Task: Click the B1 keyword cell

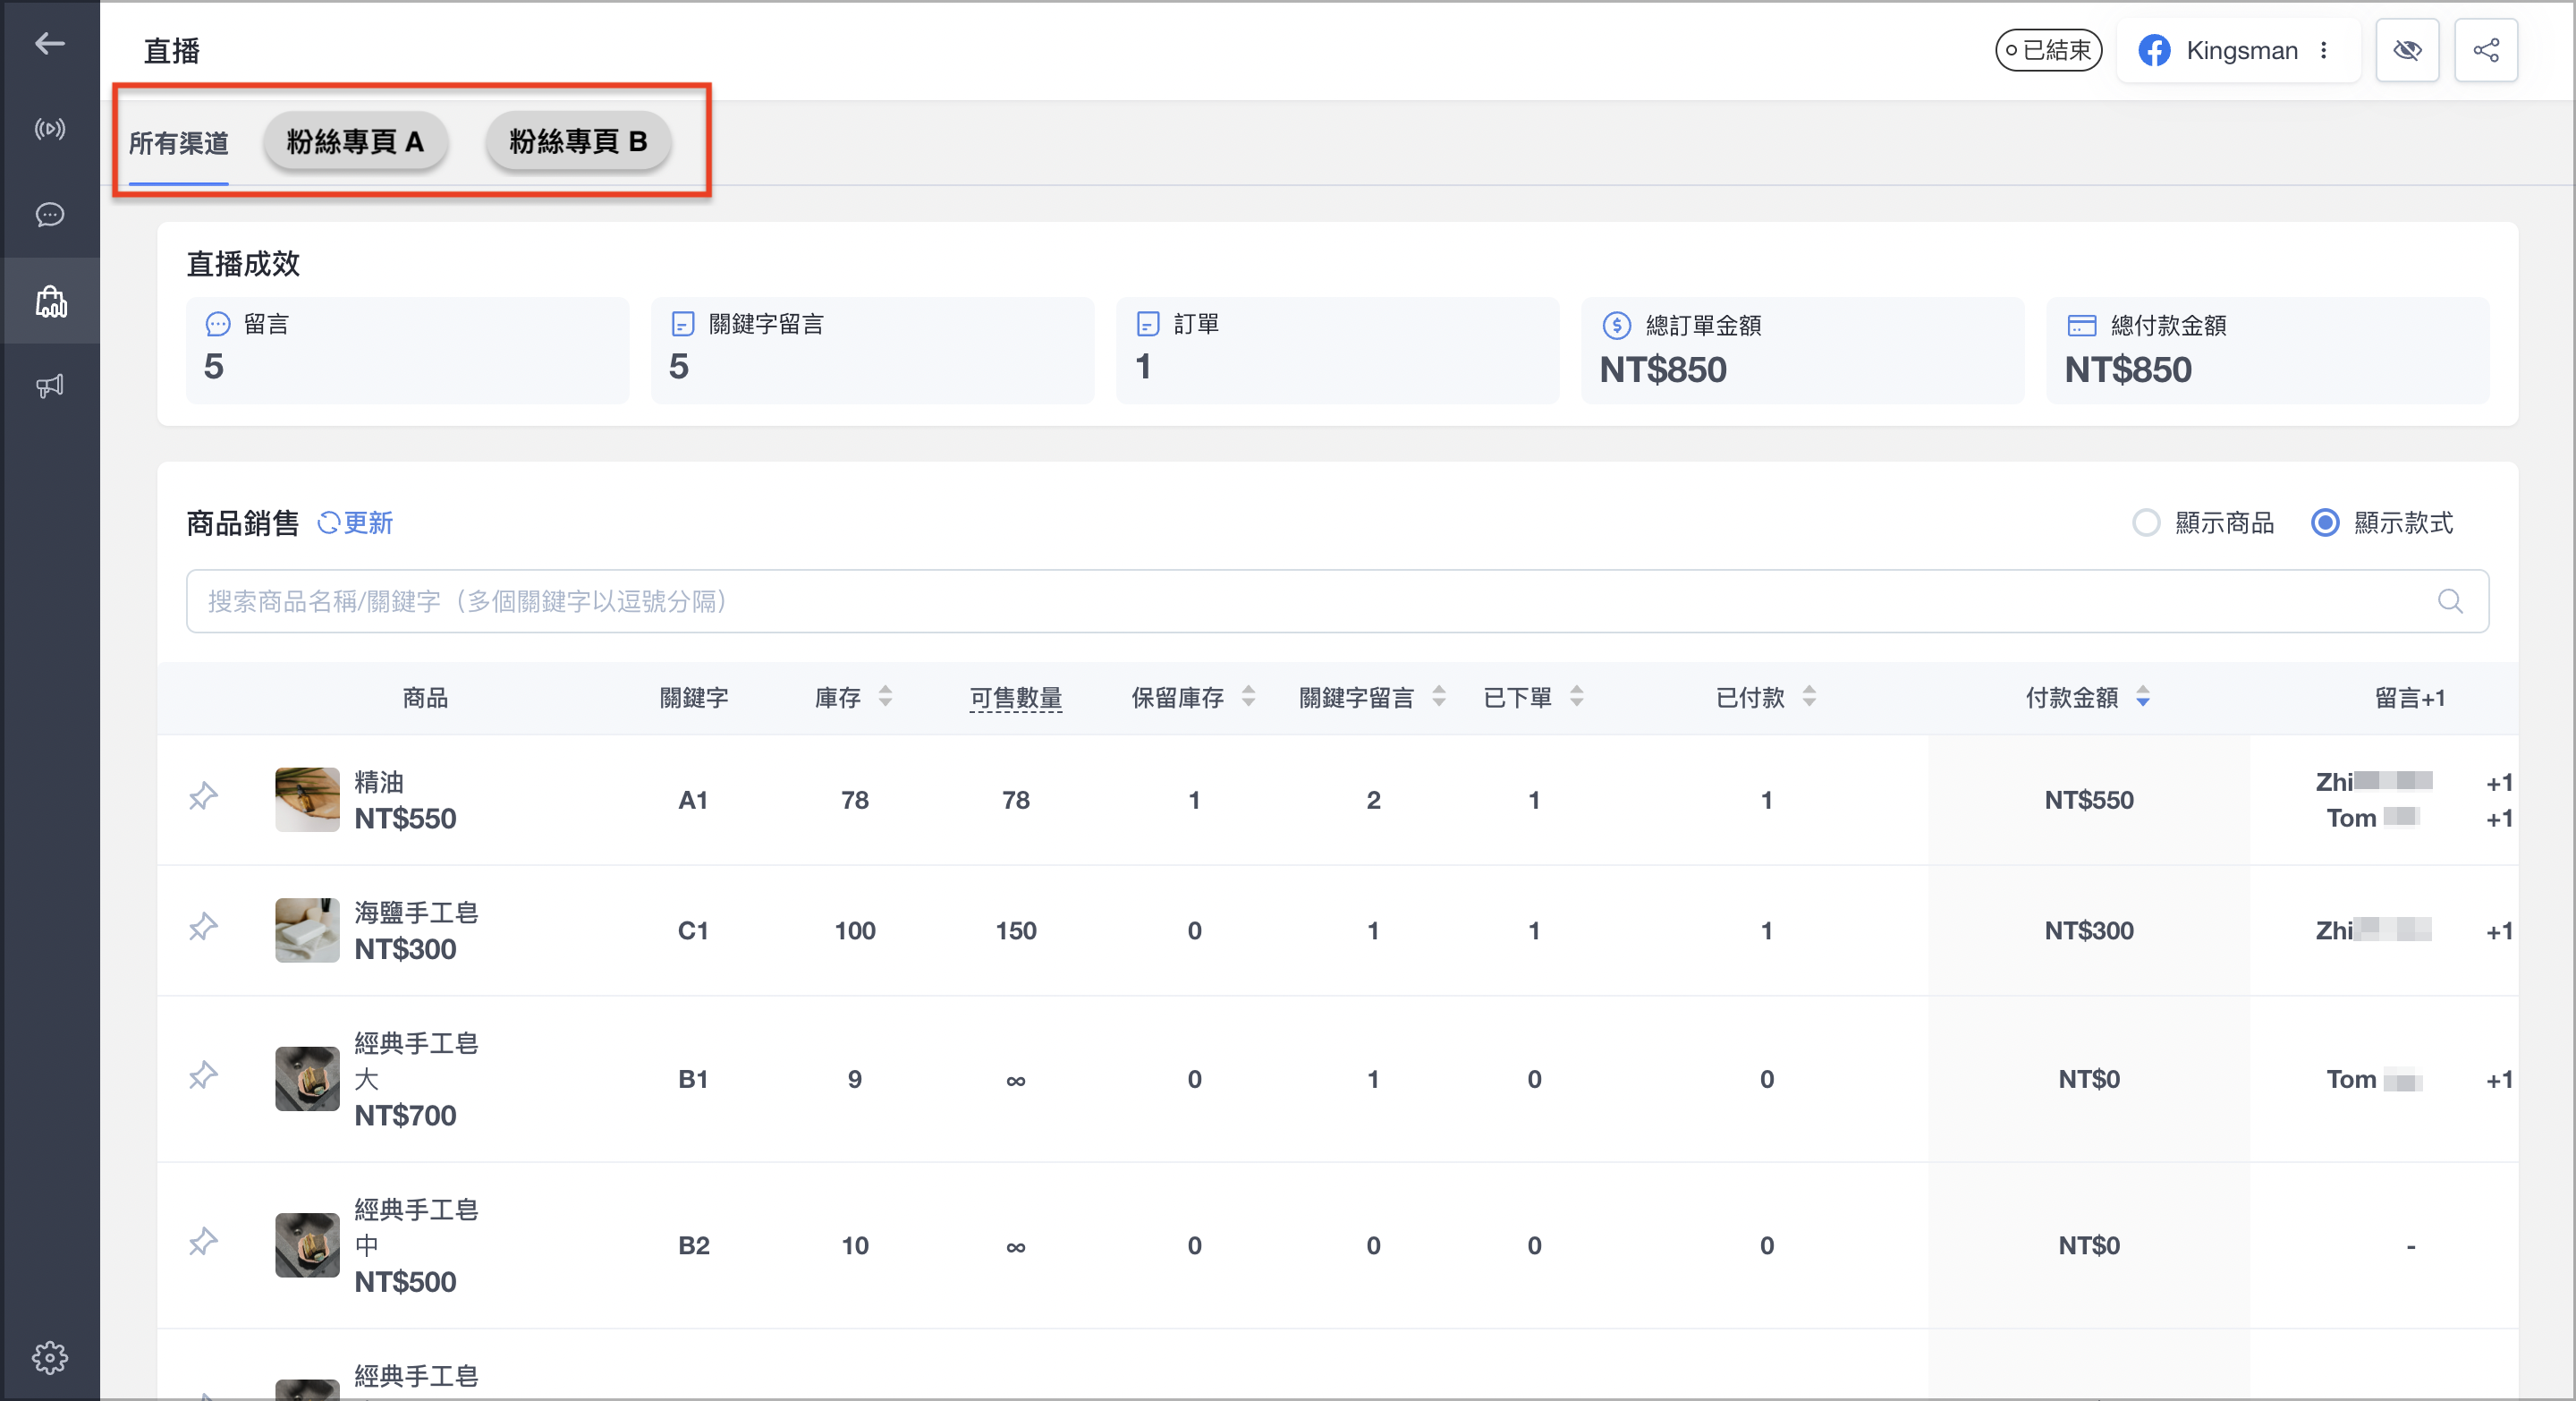Action: point(693,1079)
